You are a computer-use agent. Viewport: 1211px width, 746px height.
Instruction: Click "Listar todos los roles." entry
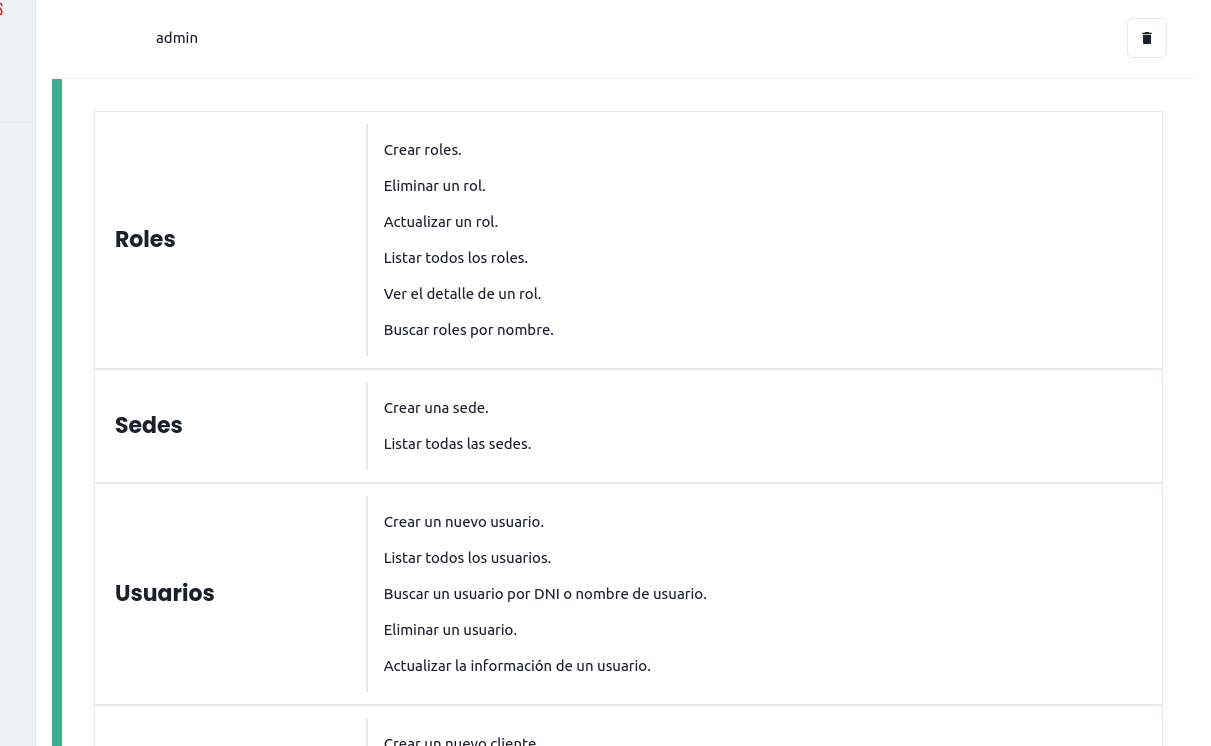455,258
